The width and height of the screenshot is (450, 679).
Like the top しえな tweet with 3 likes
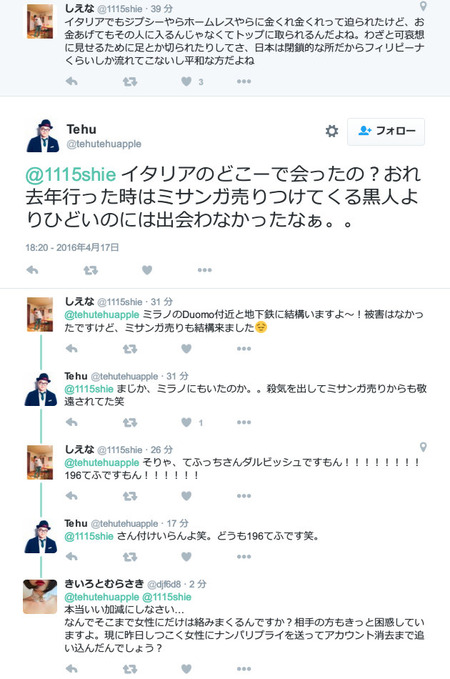click(187, 81)
